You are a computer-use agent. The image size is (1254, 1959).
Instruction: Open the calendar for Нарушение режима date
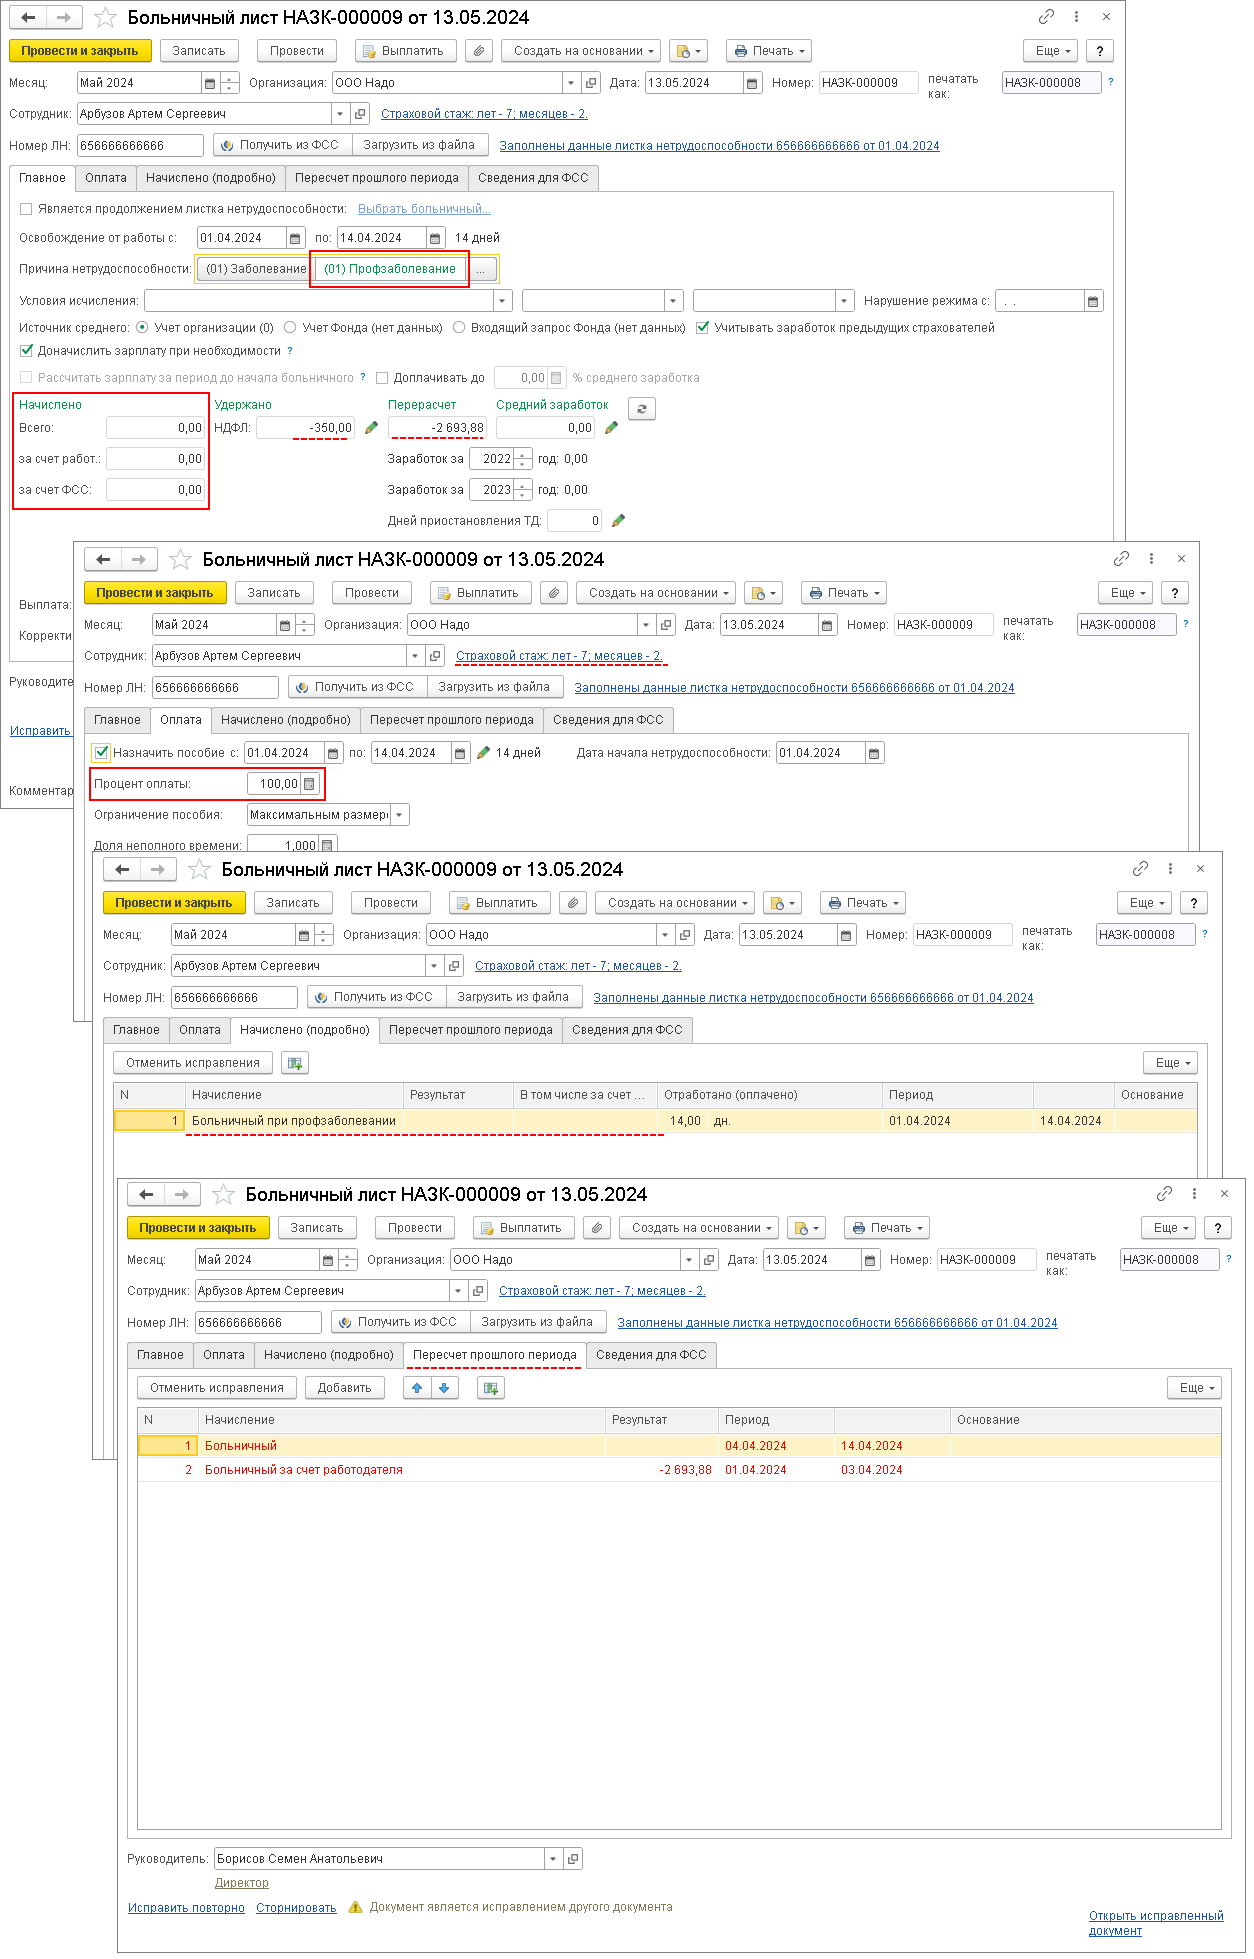[x=1093, y=301]
